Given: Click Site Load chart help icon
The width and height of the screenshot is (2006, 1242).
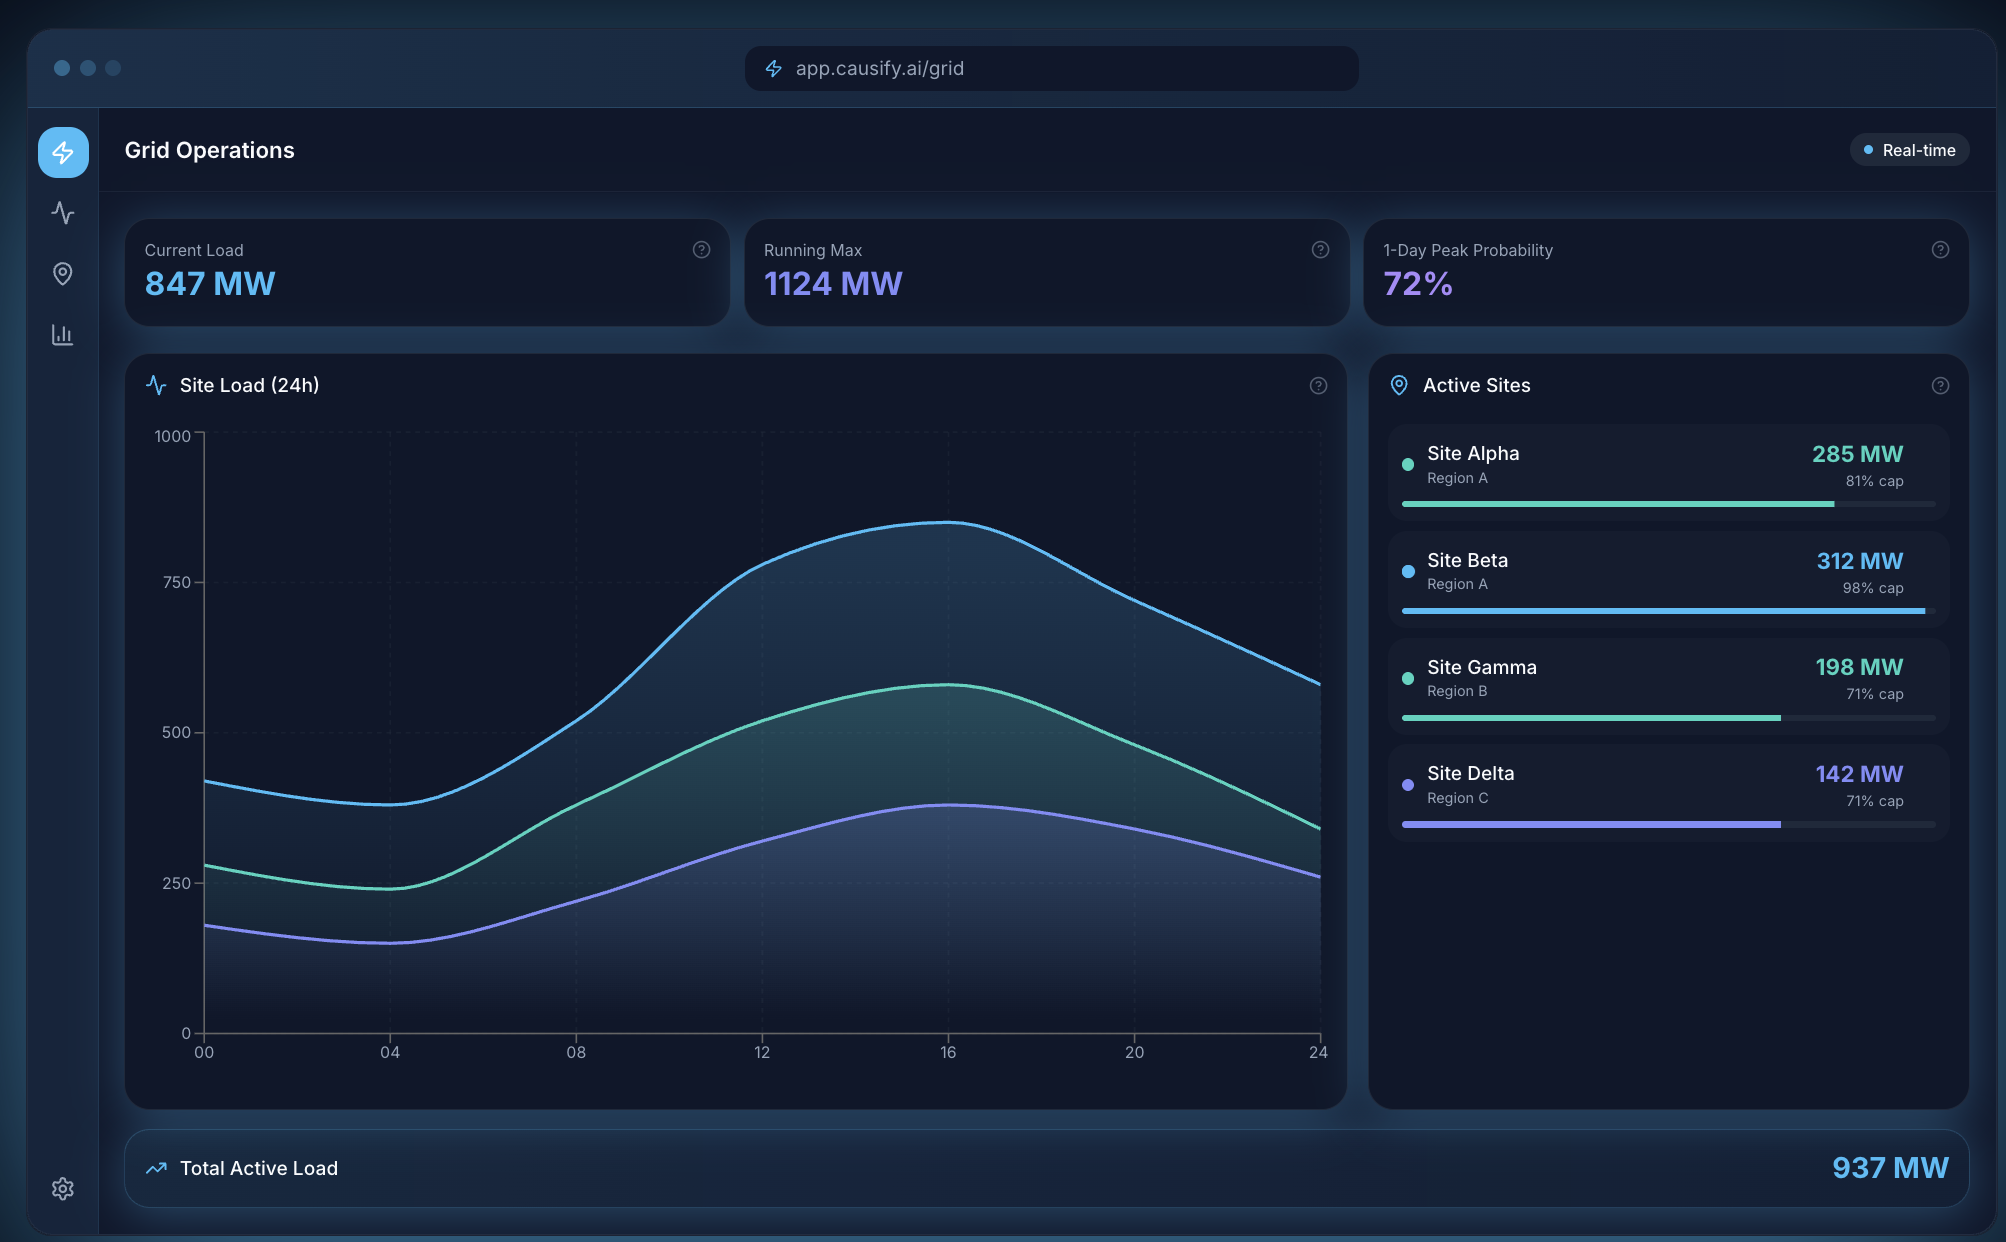Looking at the screenshot, I should pos(1318,386).
